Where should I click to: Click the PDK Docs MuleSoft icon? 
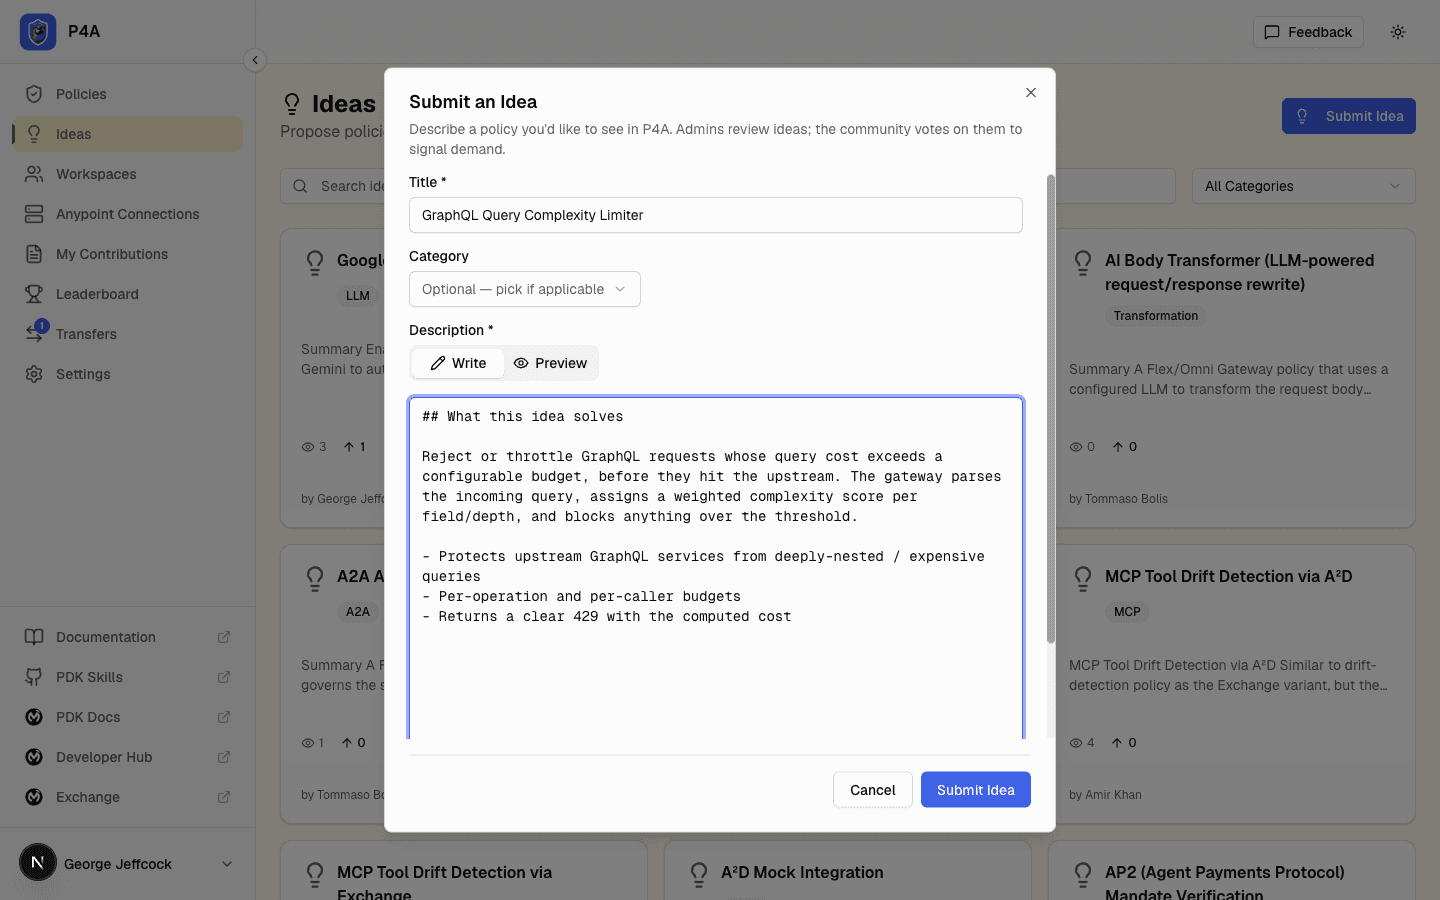(x=34, y=717)
